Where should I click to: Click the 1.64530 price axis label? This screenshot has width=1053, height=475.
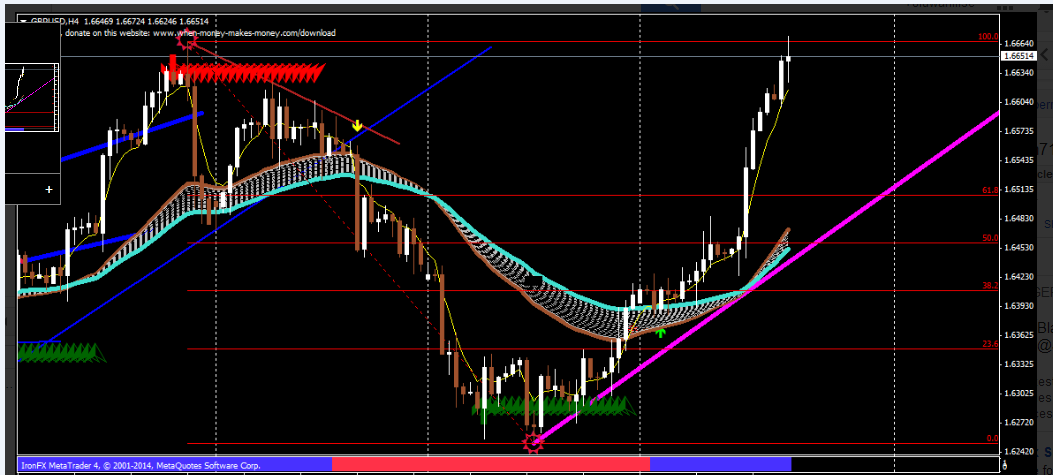click(x=1020, y=248)
